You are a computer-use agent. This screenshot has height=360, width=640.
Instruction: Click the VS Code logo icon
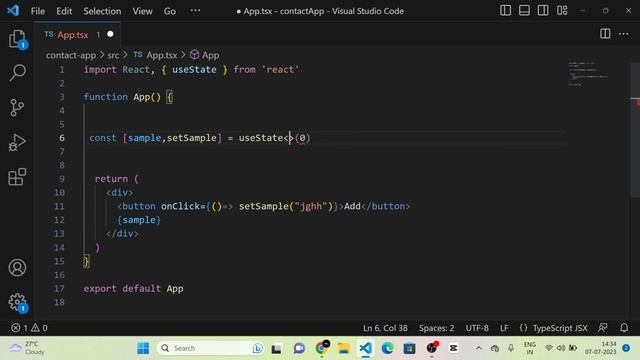click(x=13, y=11)
